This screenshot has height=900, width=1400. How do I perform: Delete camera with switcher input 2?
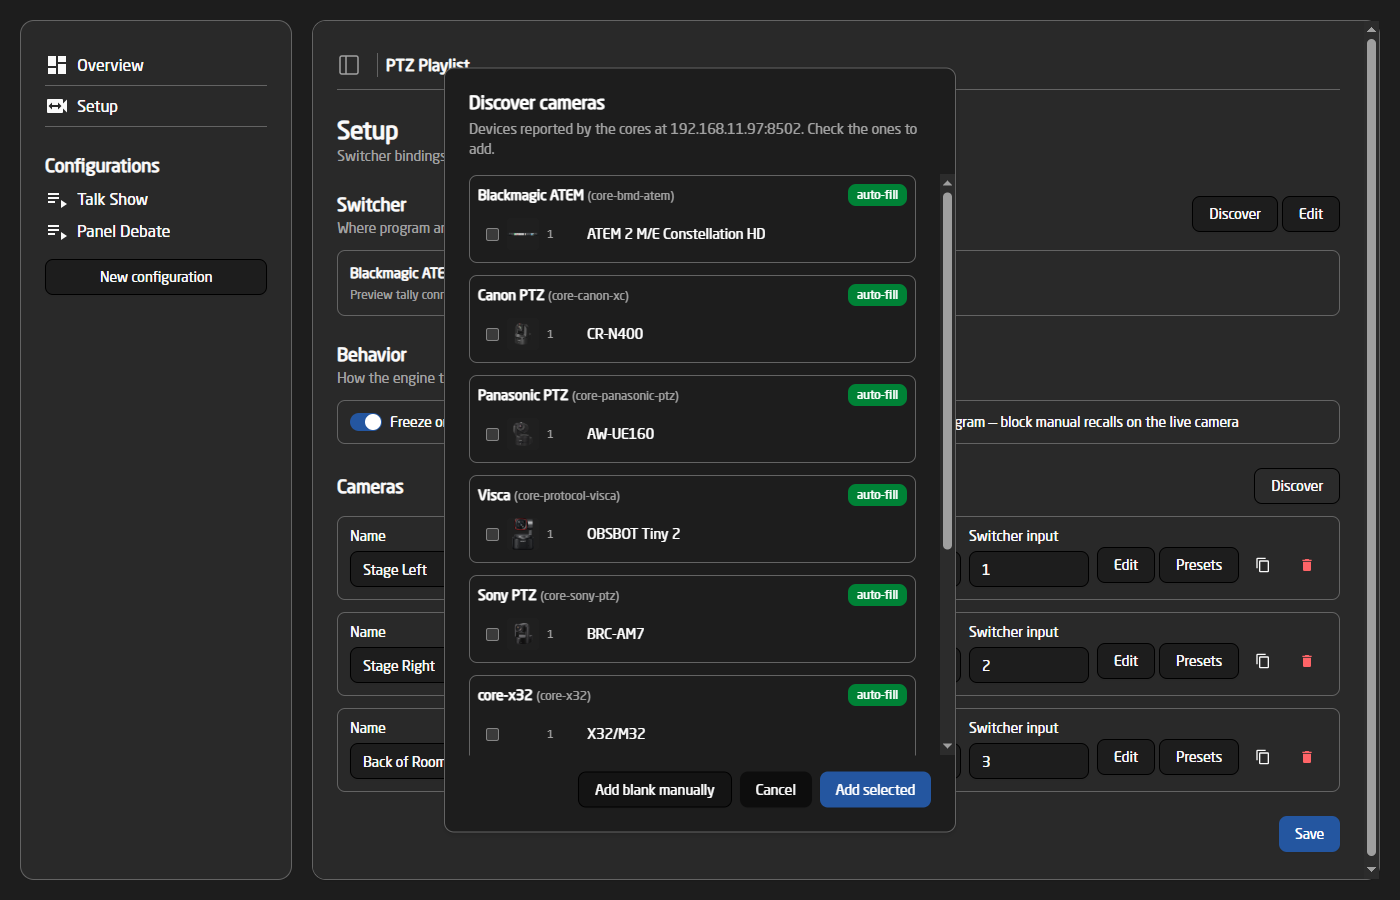pos(1307,661)
